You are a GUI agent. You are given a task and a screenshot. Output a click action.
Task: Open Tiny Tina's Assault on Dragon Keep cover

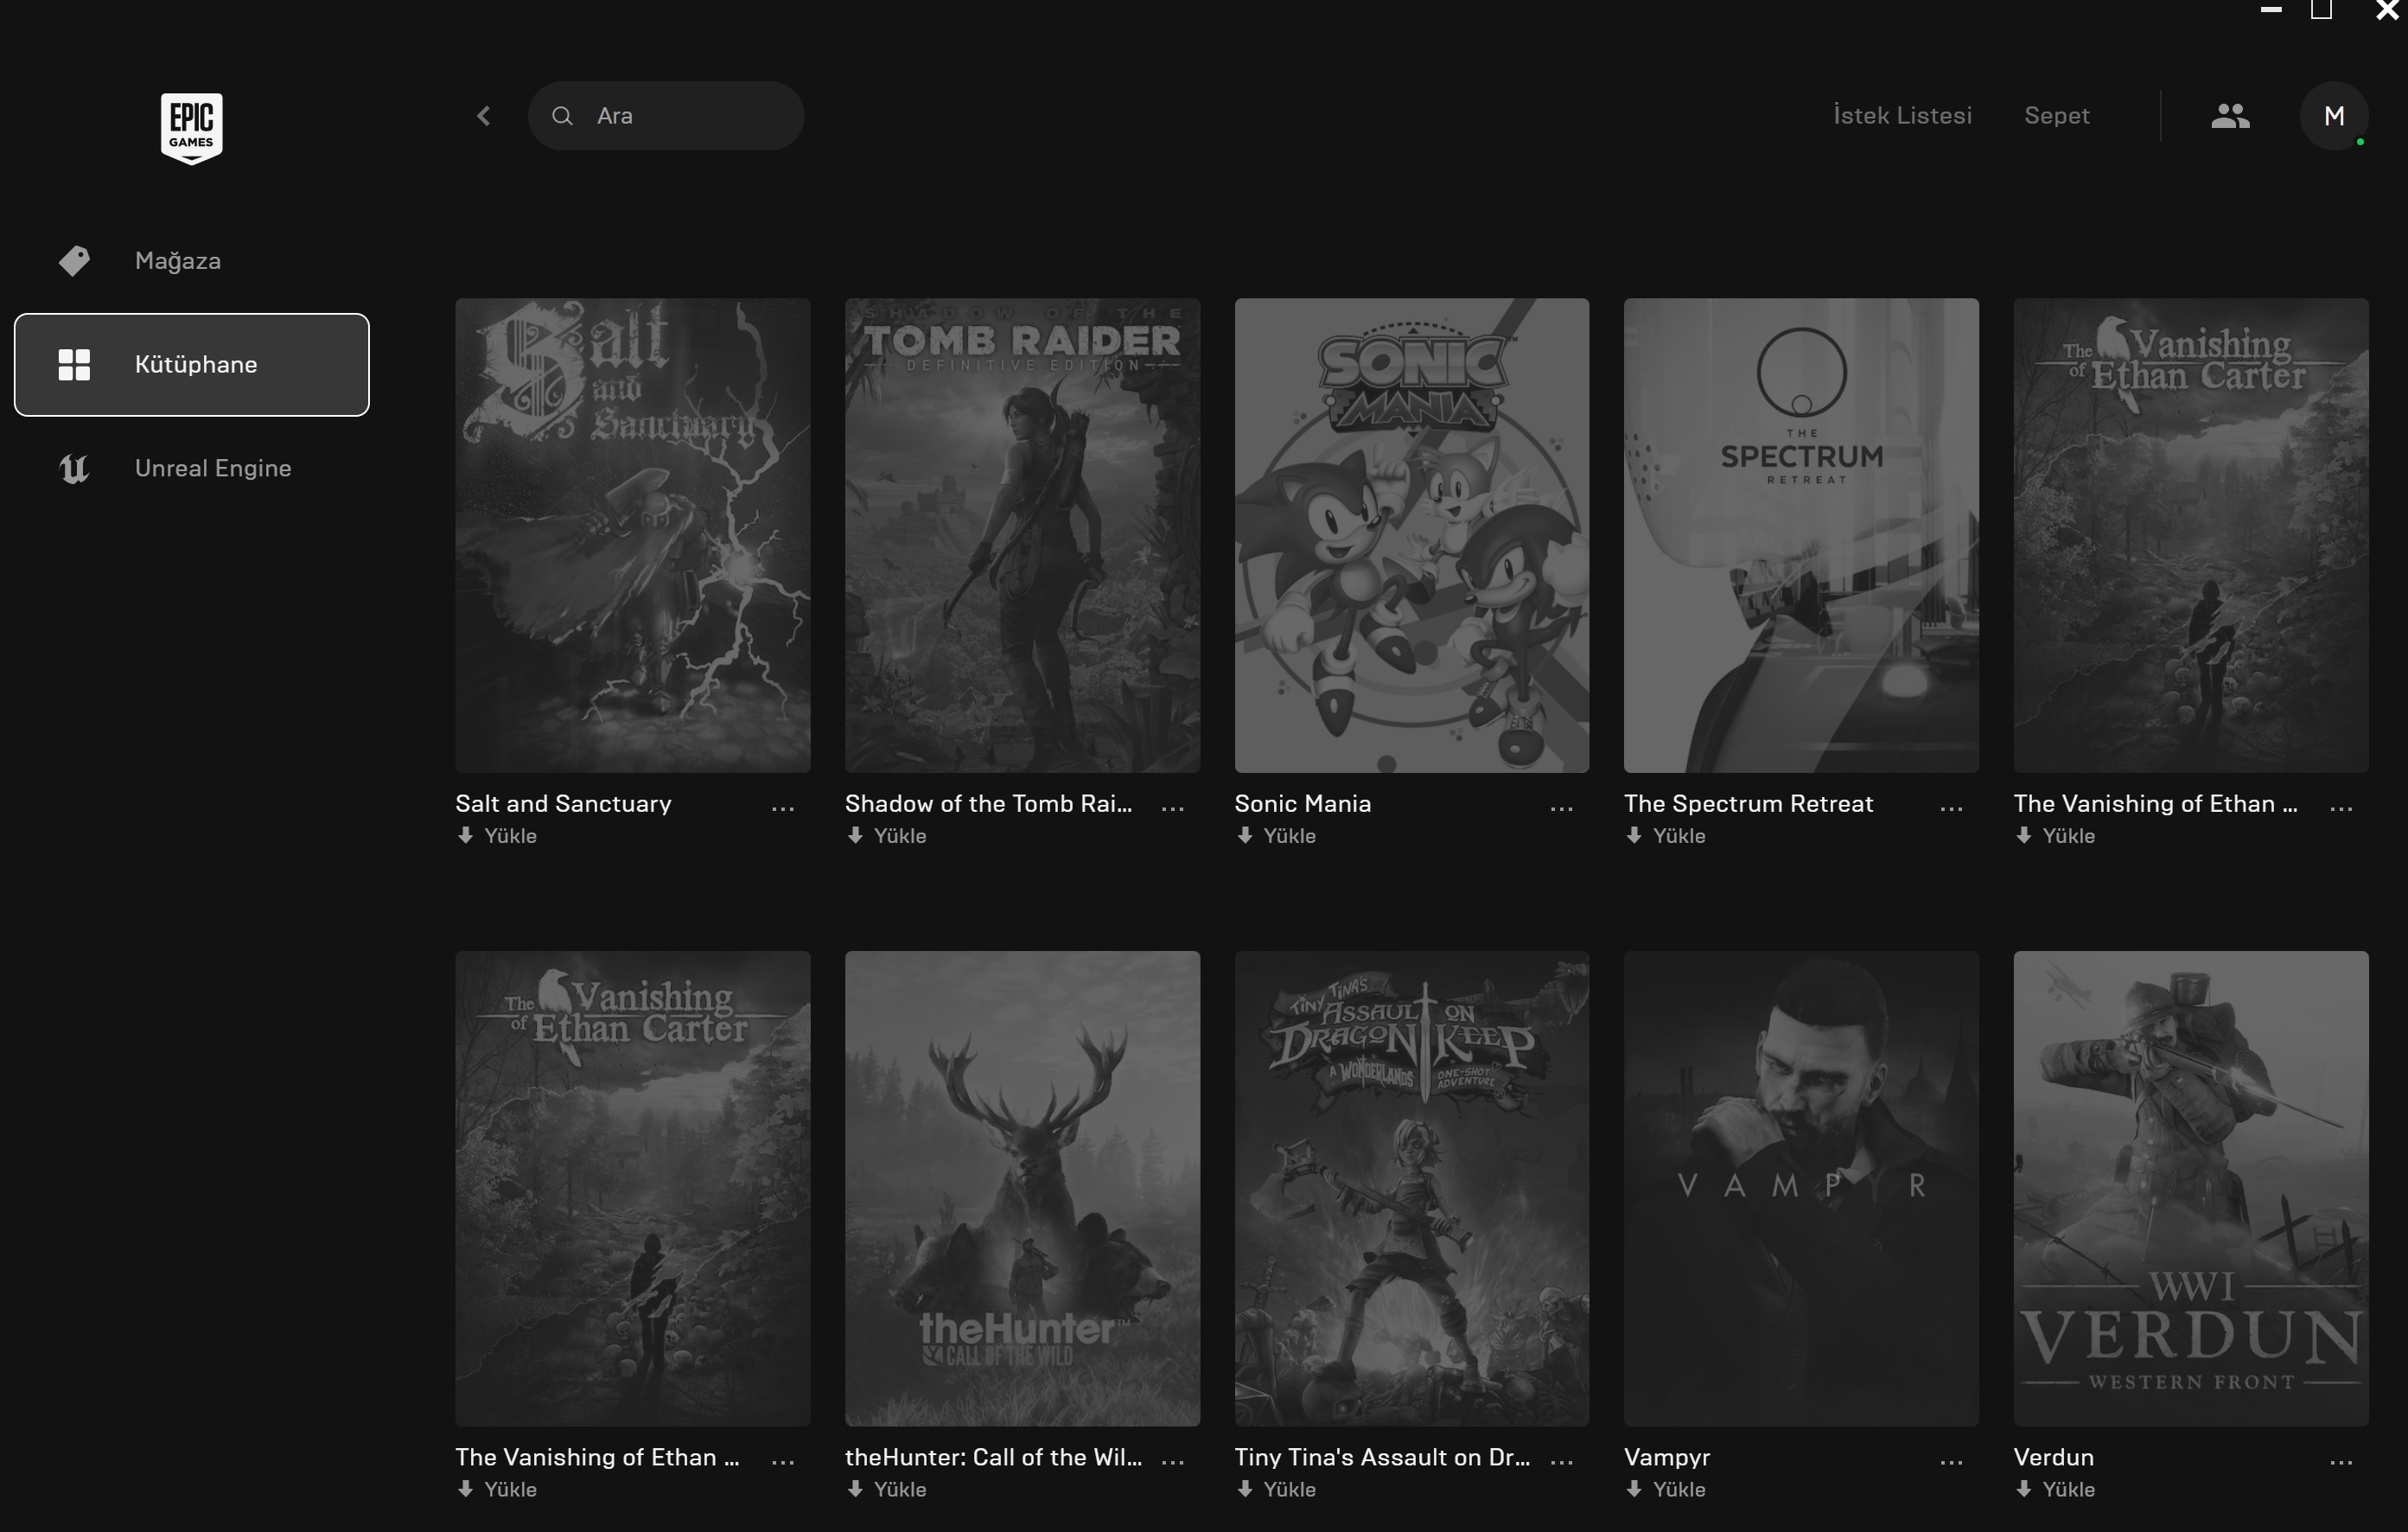tap(1412, 1188)
